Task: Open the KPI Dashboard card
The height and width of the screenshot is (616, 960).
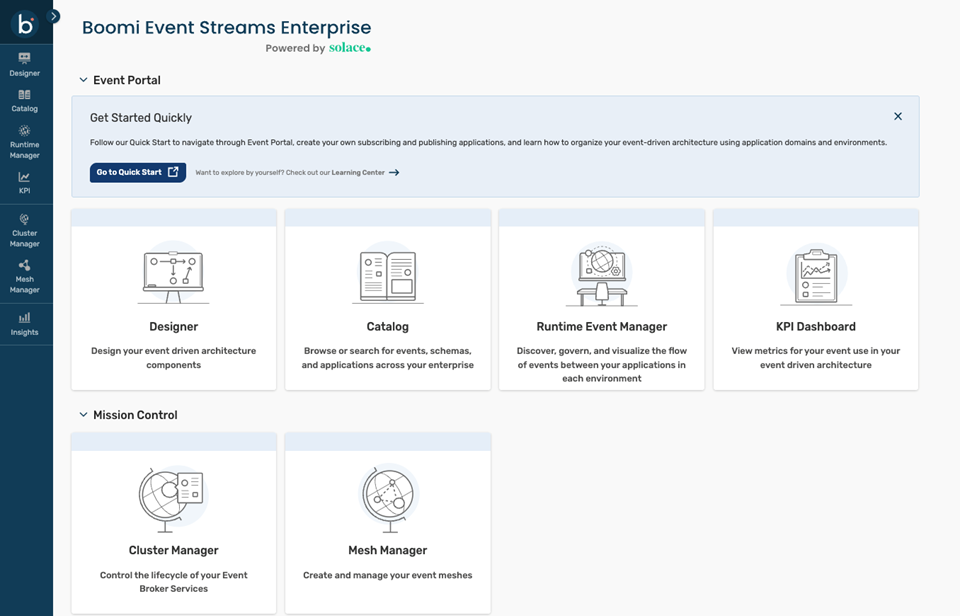Action: (x=816, y=300)
